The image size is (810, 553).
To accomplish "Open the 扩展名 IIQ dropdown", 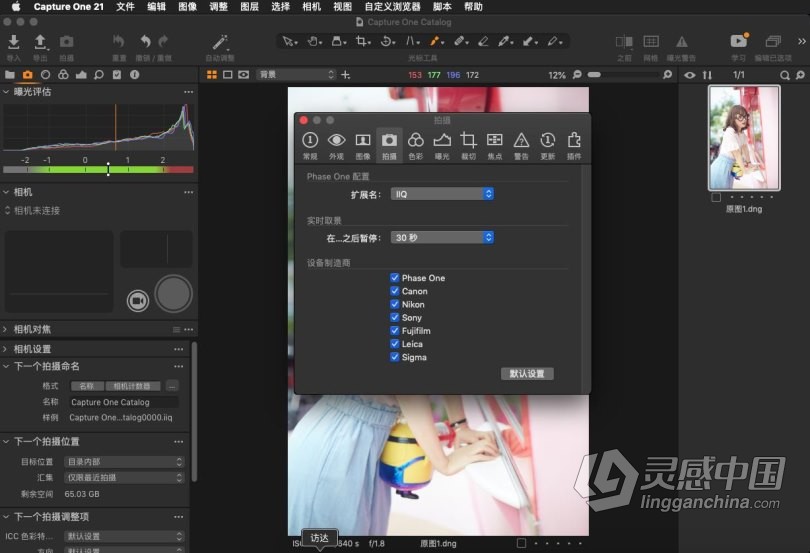I will tap(442, 194).
